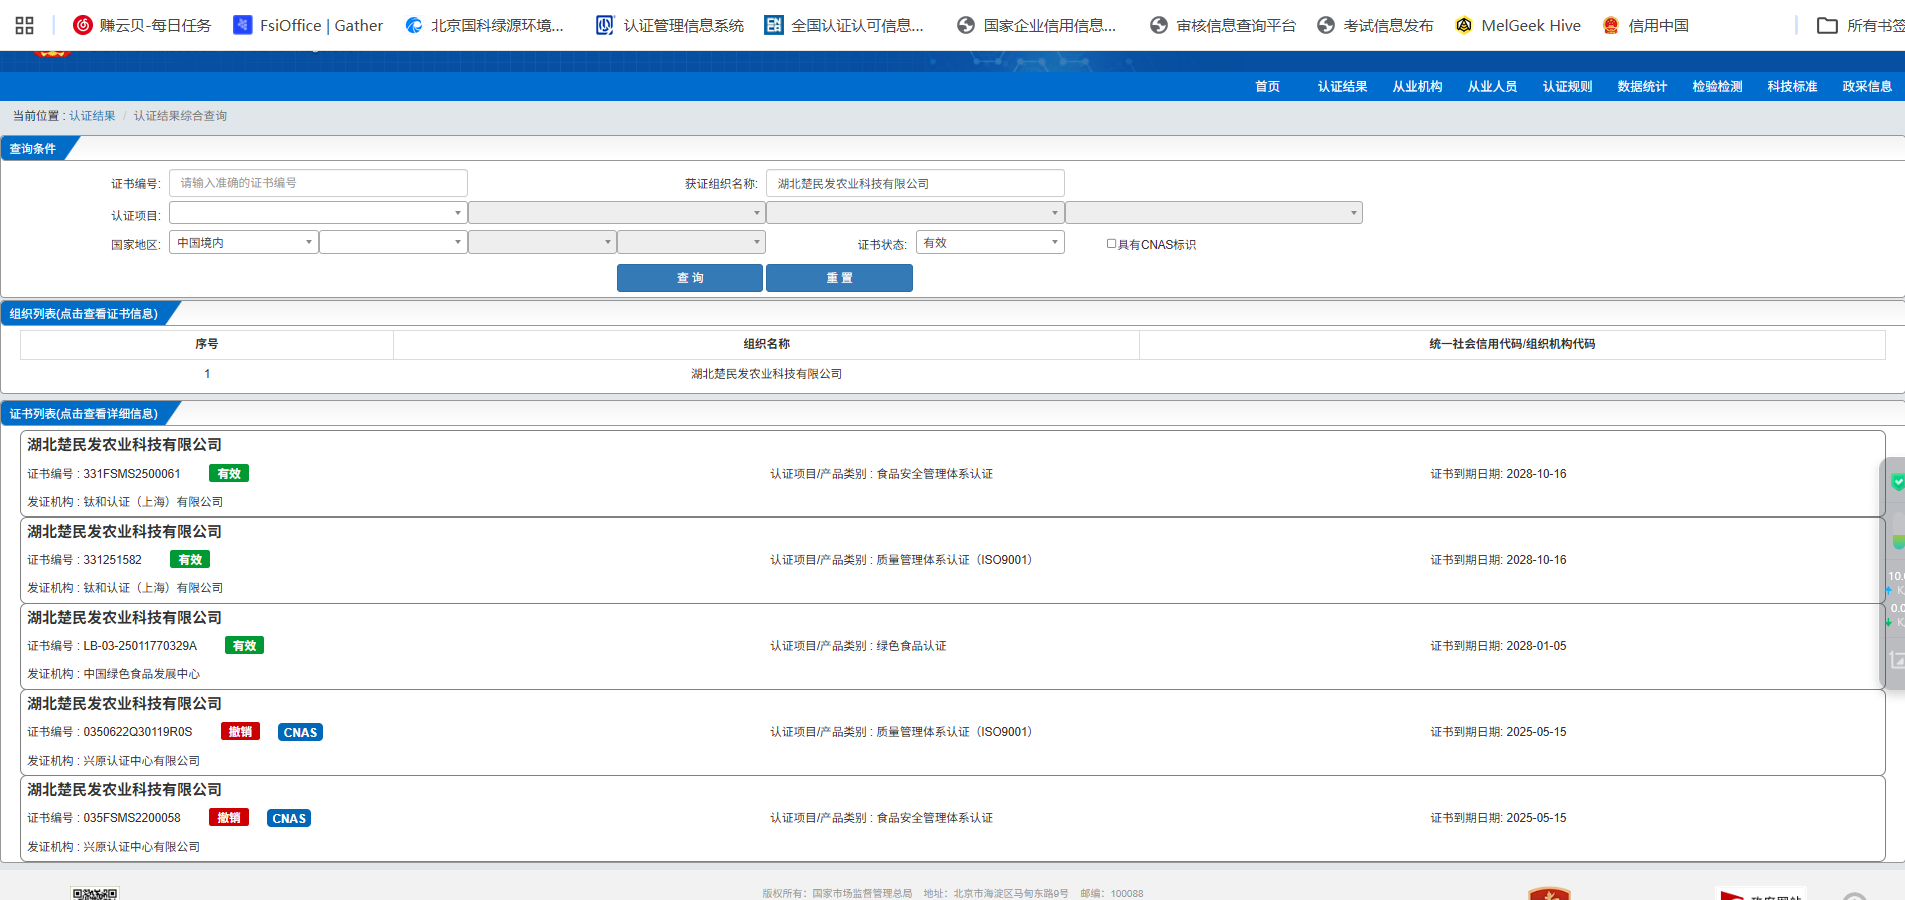The width and height of the screenshot is (1905, 900).
Task: Open the 科技标准 navigation menu
Action: [x=1792, y=86]
